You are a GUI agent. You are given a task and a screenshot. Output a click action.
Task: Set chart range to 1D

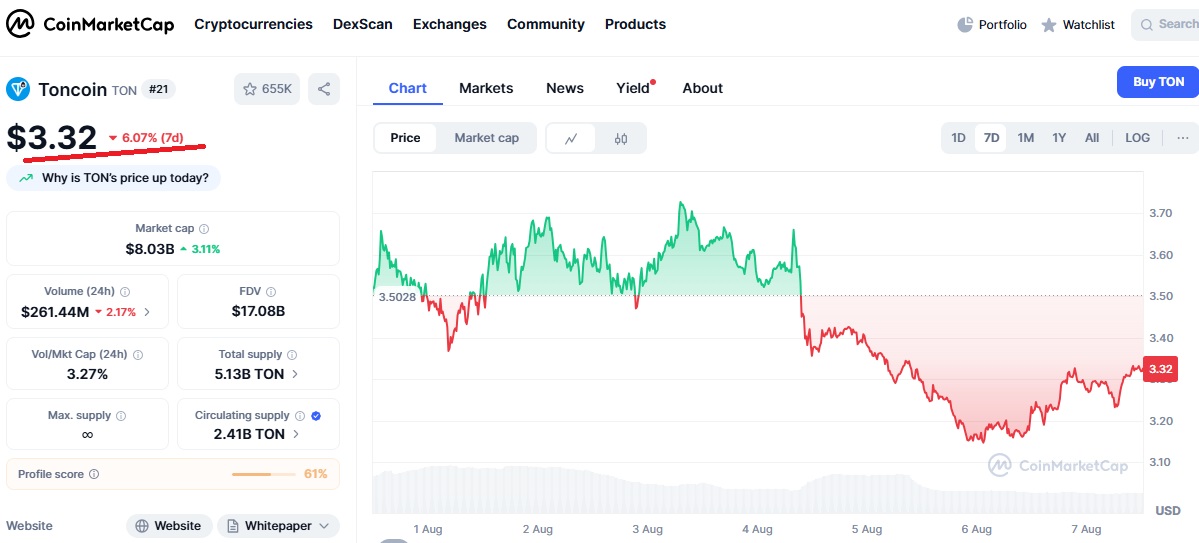point(958,138)
